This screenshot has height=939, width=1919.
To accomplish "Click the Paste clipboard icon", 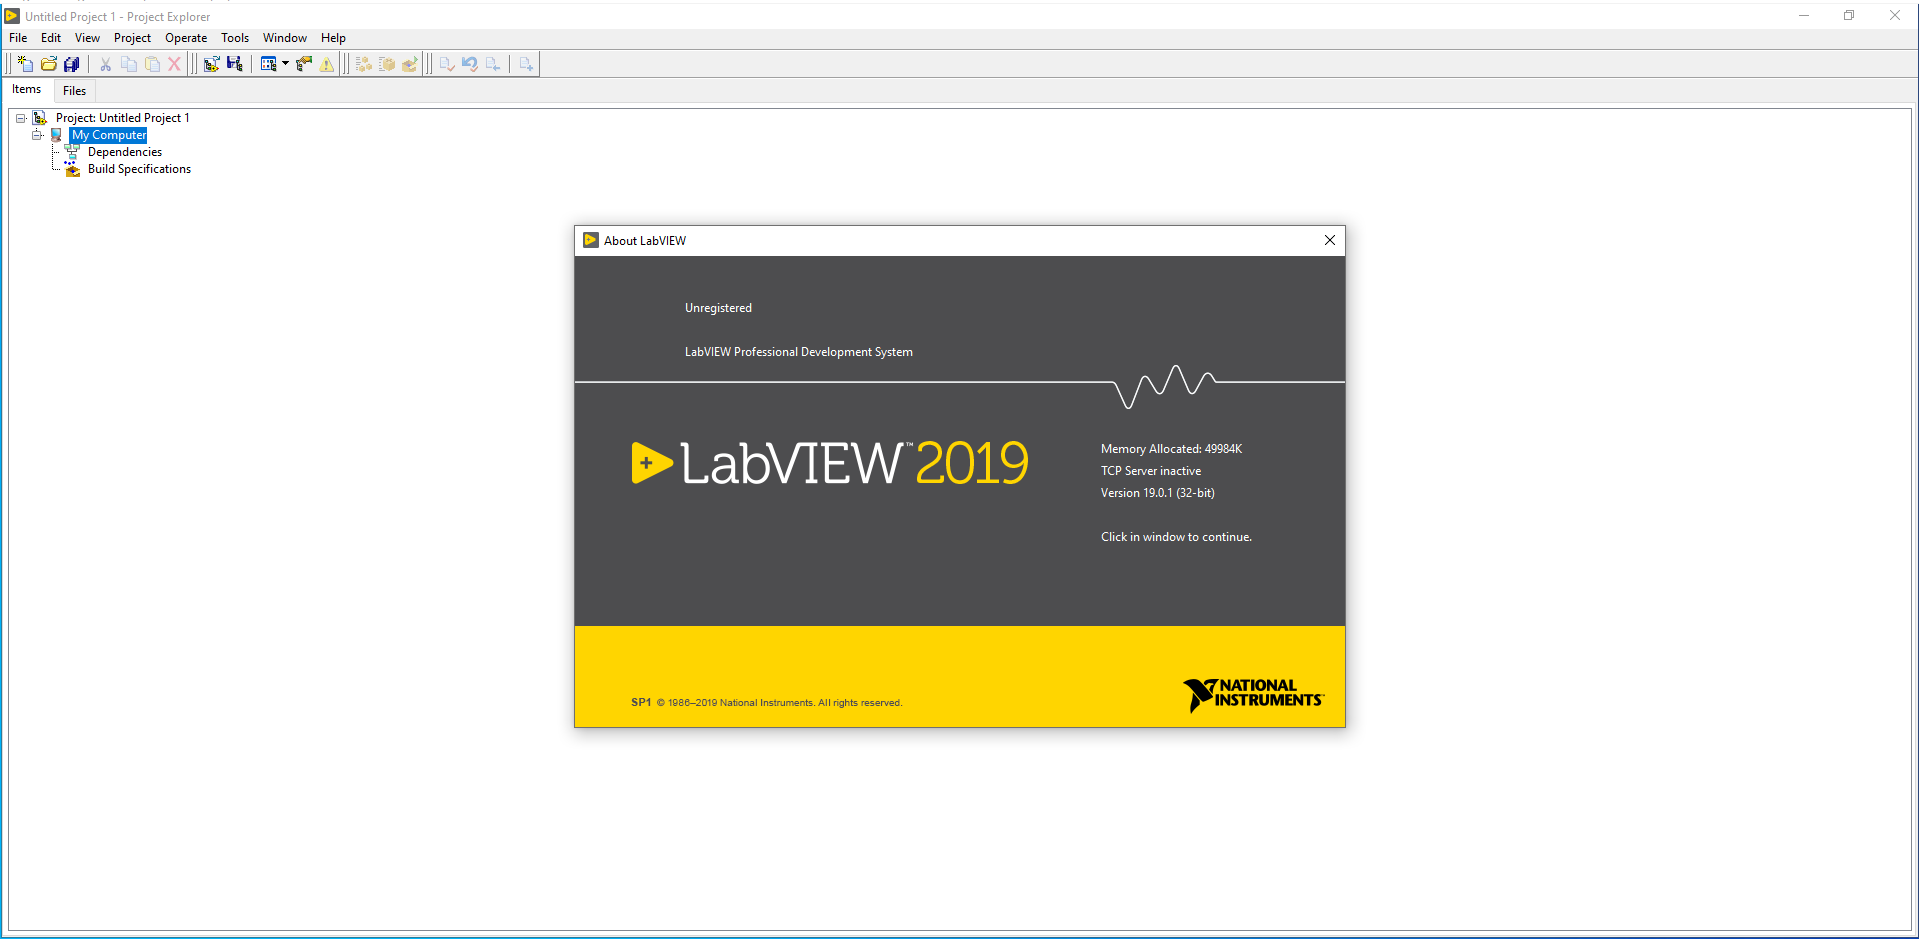I will click(152, 64).
